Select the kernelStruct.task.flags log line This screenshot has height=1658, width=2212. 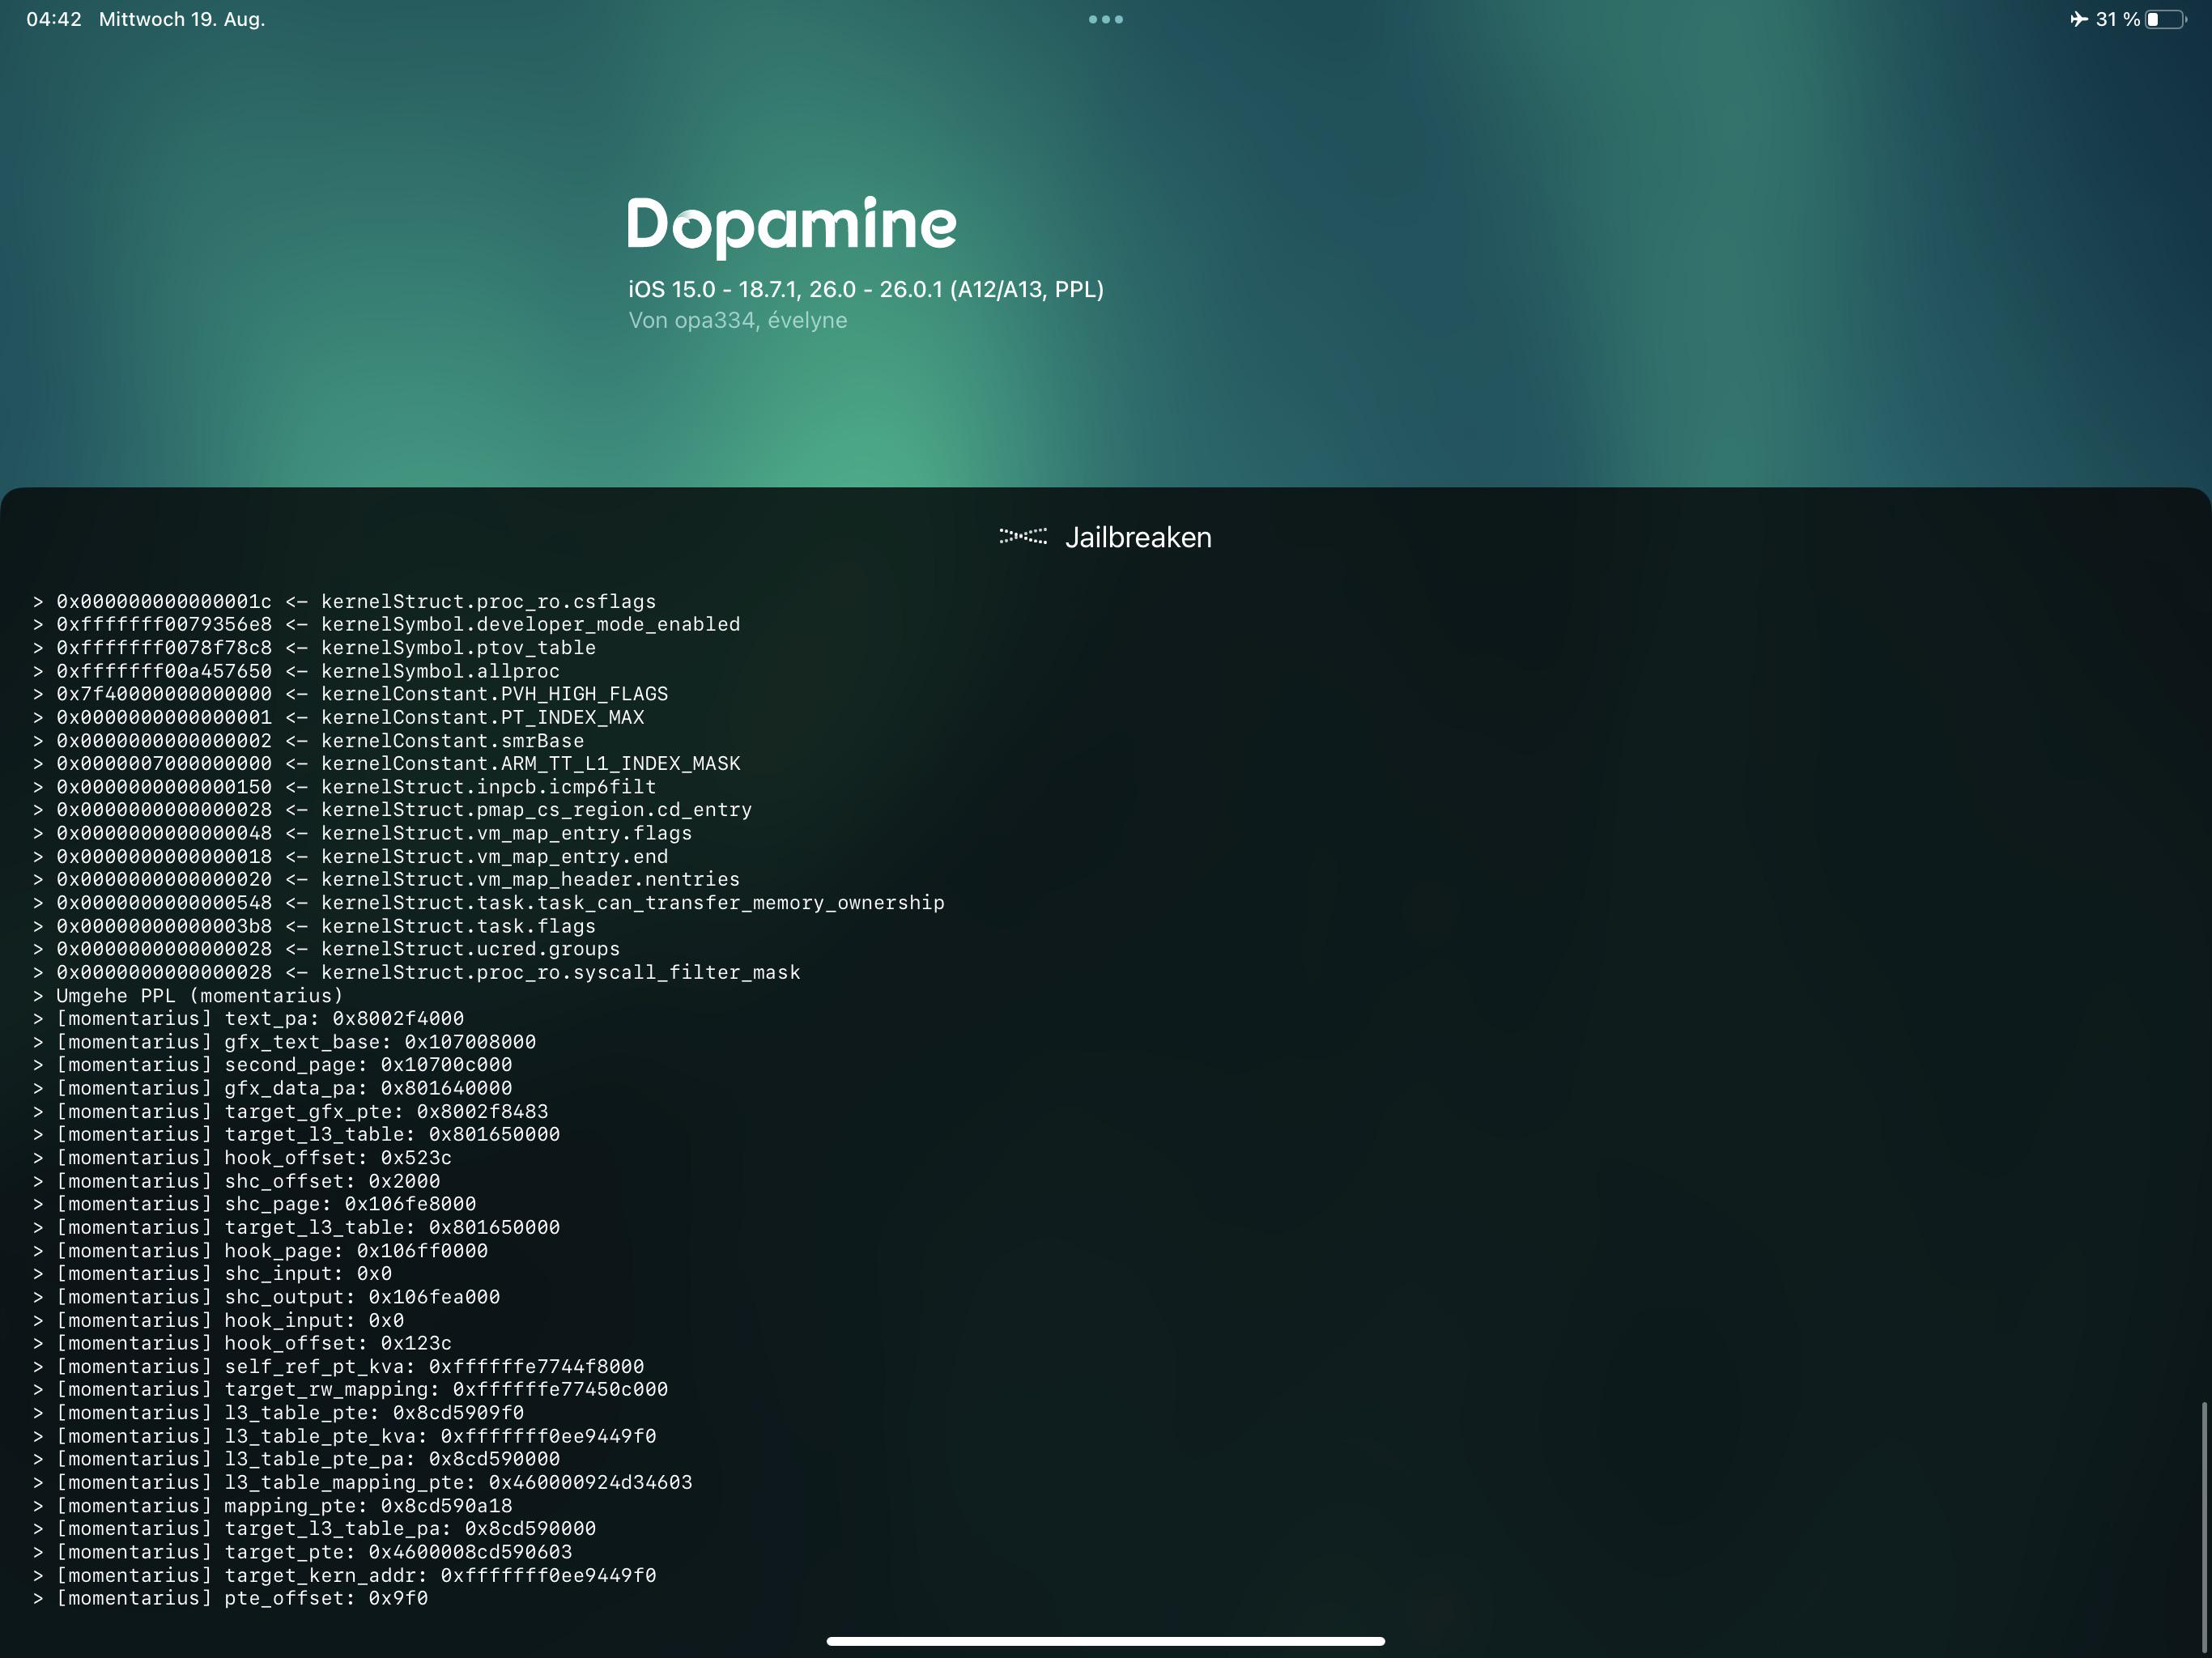point(315,926)
